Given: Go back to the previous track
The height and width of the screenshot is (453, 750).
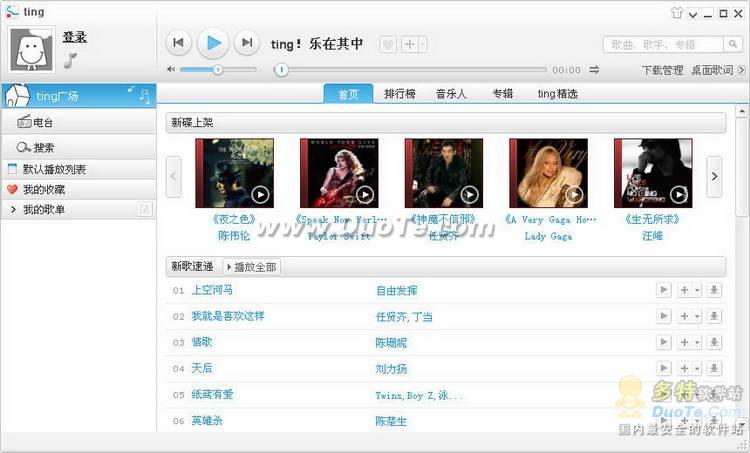Looking at the screenshot, I should [178, 43].
